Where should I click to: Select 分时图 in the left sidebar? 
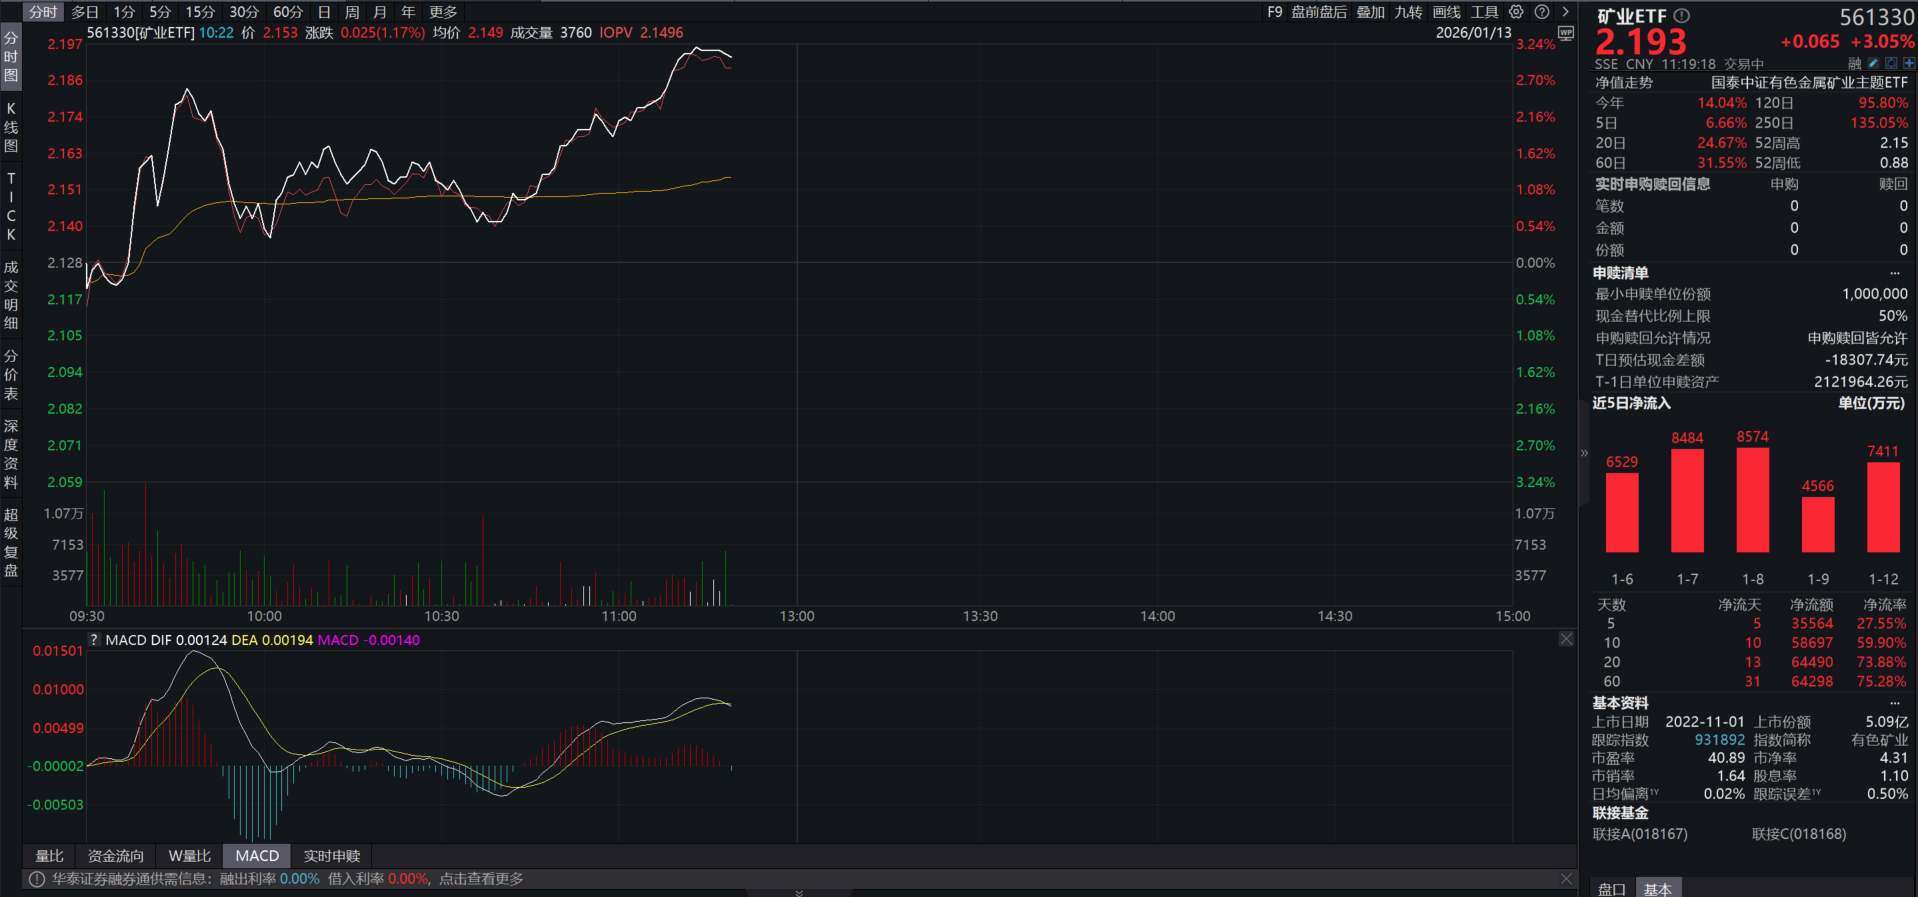coord(11,56)
